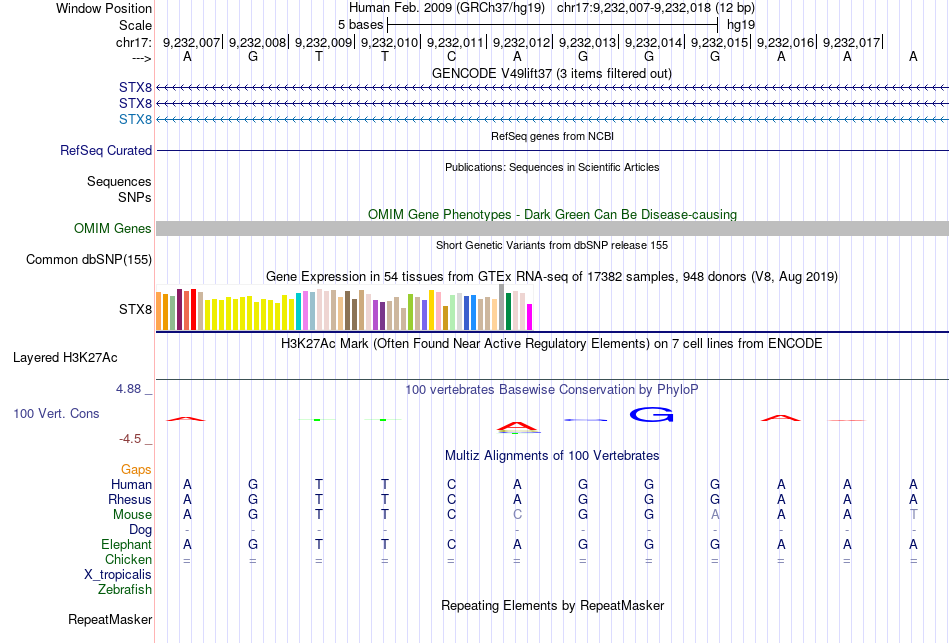Click the 100 vertebrates Basewise Conservation title
950x643 pixels.
point(551,390)
